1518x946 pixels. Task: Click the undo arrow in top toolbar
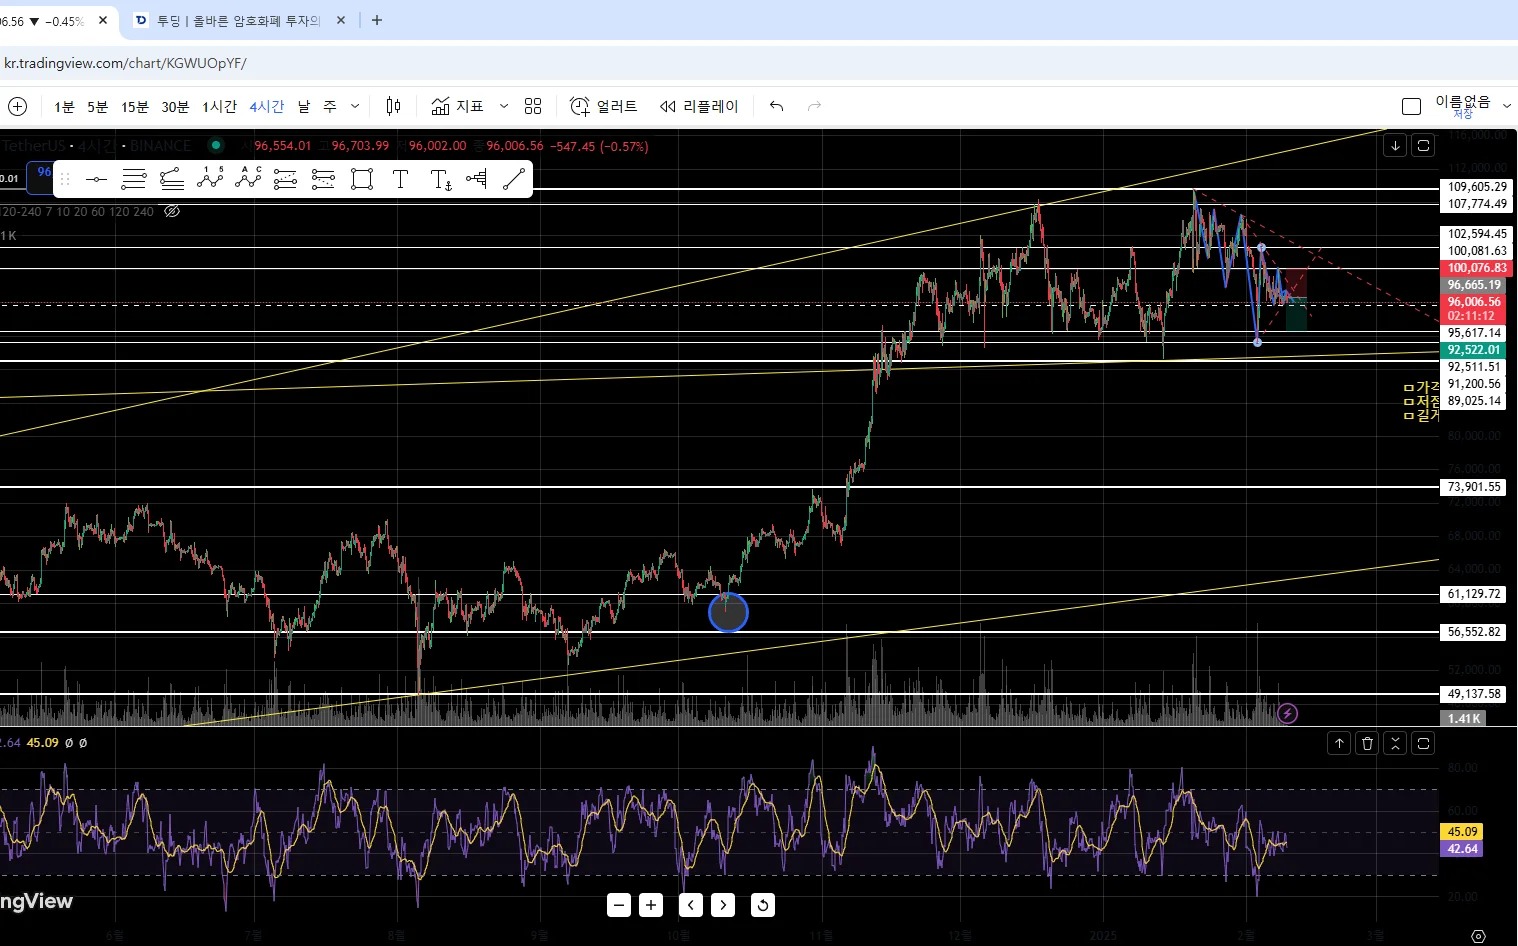pos(776,106)
